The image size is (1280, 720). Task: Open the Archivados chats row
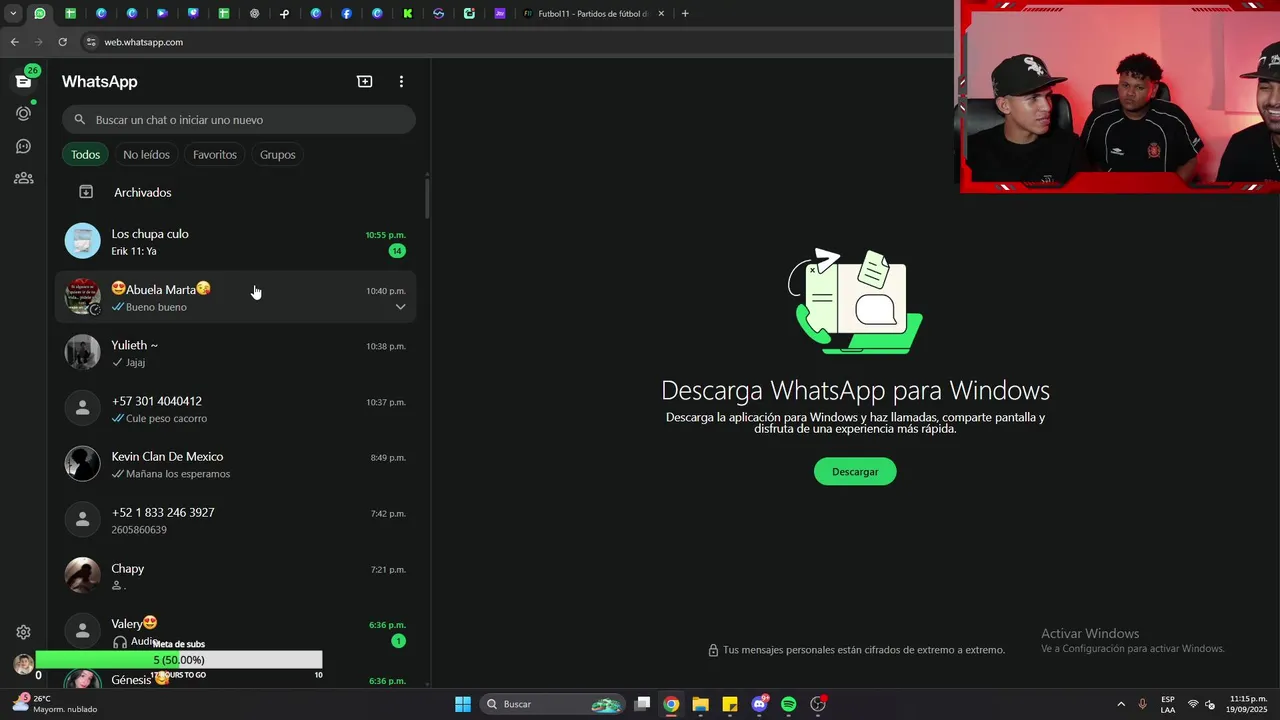point(235,192)
